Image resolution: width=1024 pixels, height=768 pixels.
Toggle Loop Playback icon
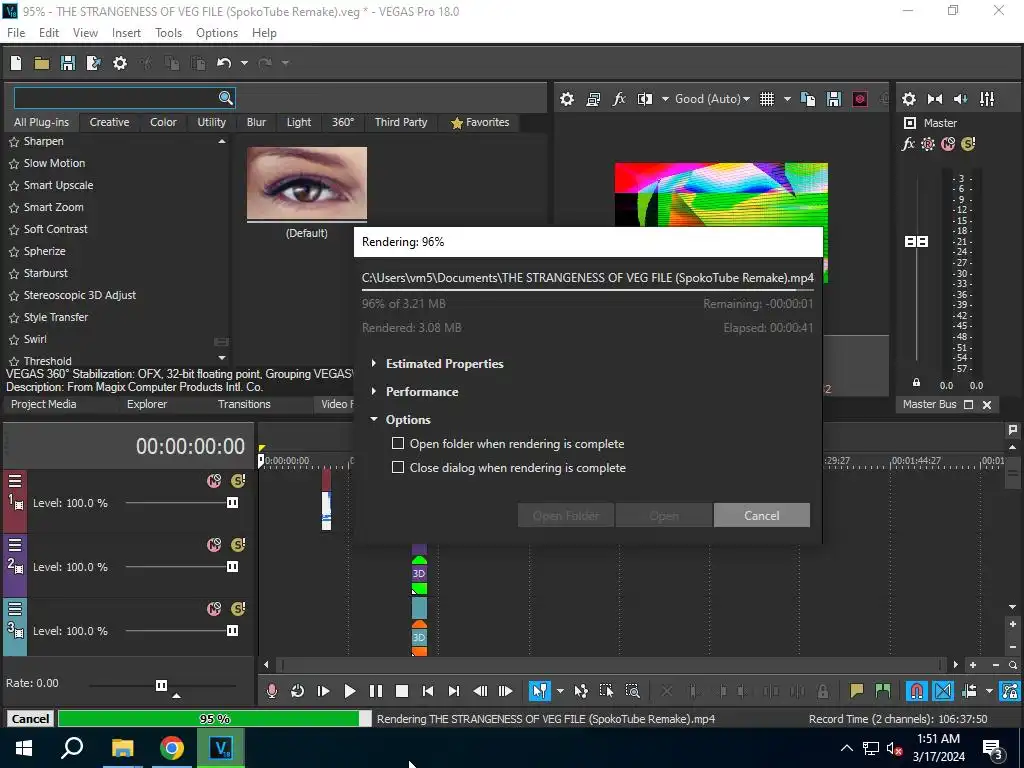[297, 691]
